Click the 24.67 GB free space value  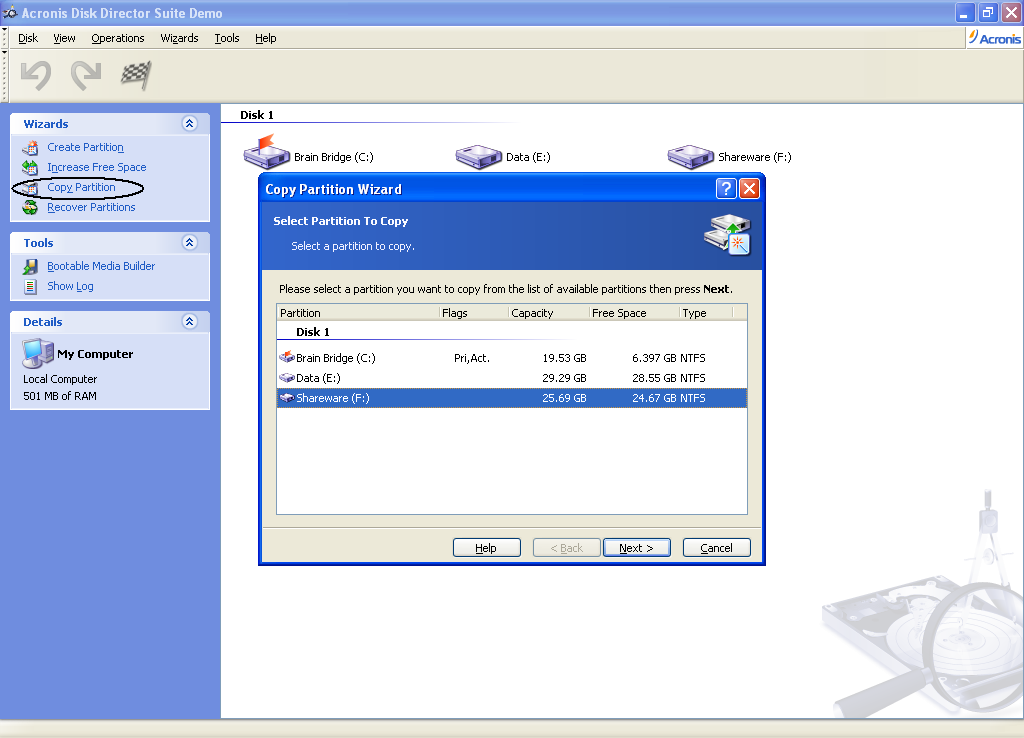pyautogui.click(x=654, y=398)
